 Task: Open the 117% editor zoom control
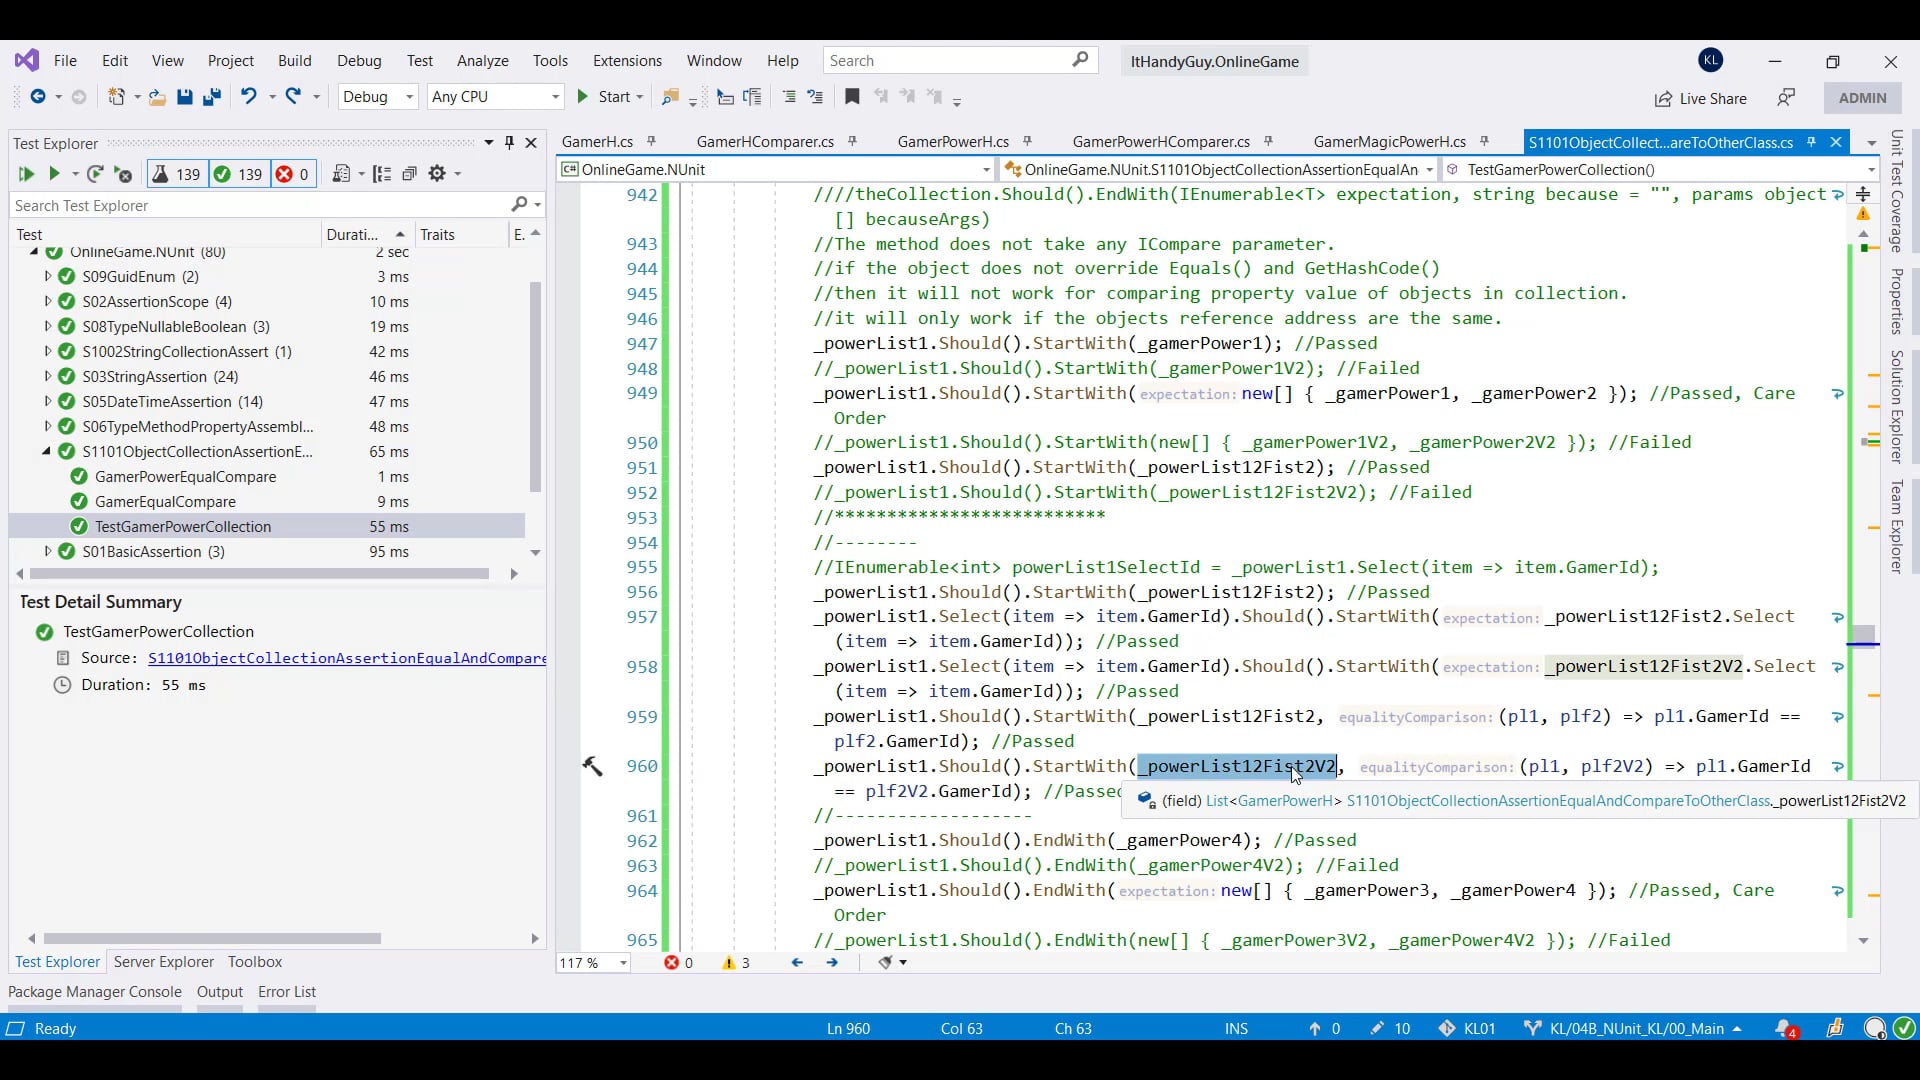coord(592,963)
